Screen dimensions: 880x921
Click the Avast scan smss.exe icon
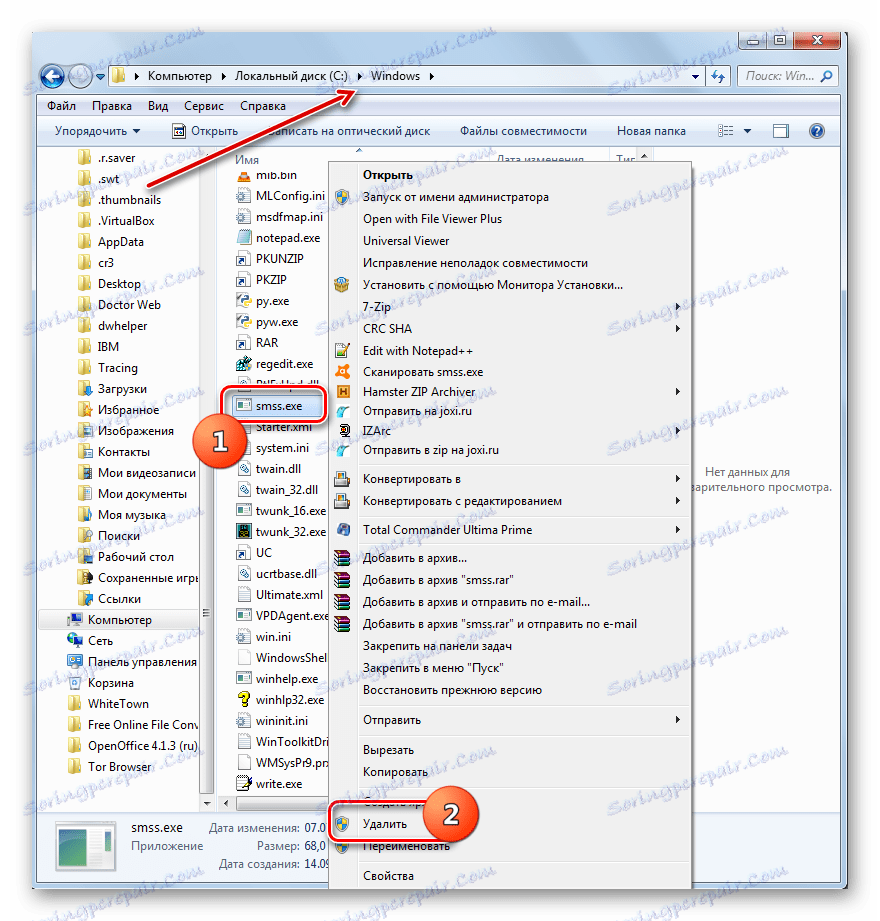pyautogui.click(x=342, y=372)
